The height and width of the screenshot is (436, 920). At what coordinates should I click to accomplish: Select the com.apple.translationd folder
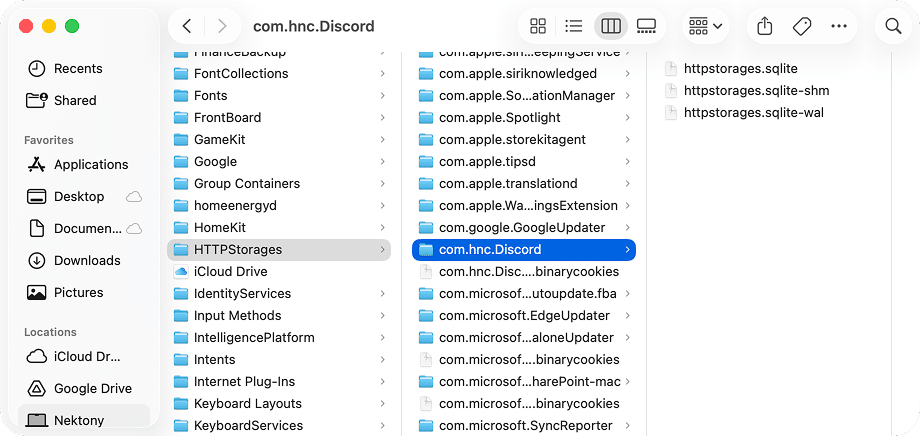pos(524,184)
